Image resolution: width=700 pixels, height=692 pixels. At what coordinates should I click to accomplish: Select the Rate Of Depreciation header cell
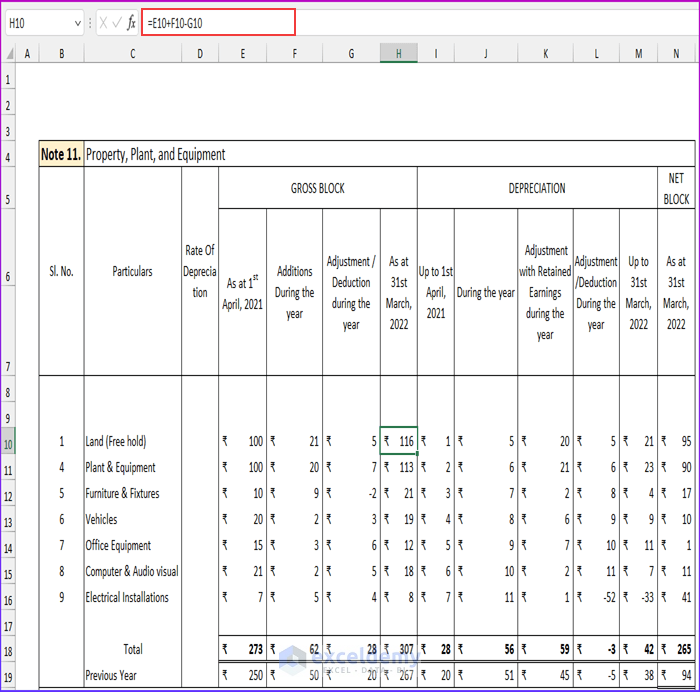(x=200, y=271)
